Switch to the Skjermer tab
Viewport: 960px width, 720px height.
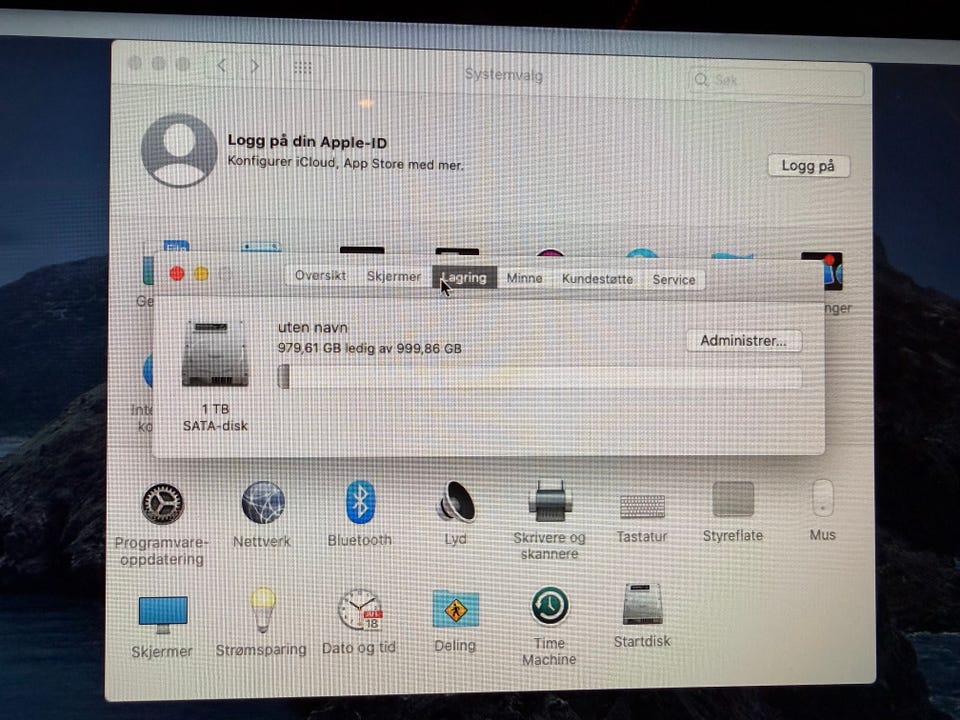(394, 276)
